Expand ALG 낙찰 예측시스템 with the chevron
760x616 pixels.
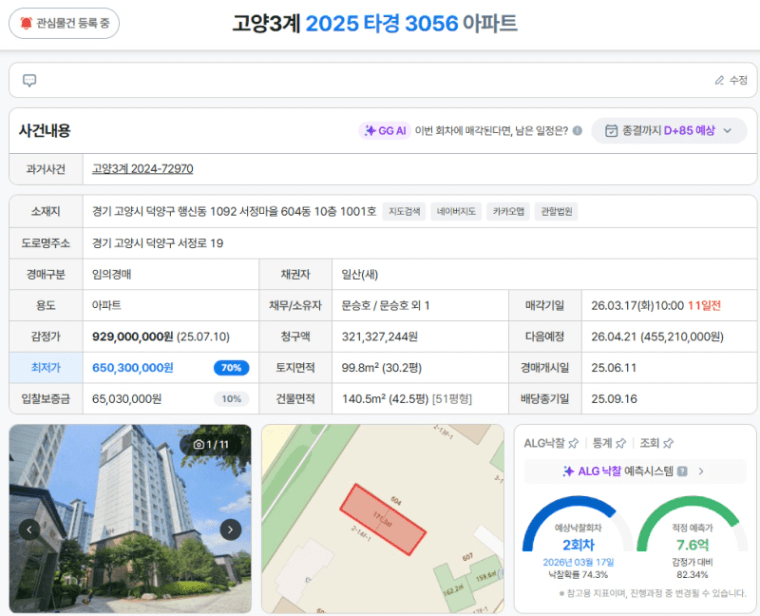[701, 471]
